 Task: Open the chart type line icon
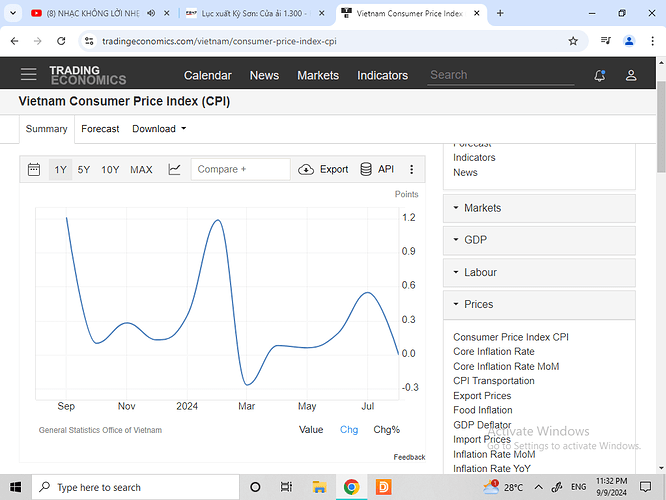(x=175, y=169)
